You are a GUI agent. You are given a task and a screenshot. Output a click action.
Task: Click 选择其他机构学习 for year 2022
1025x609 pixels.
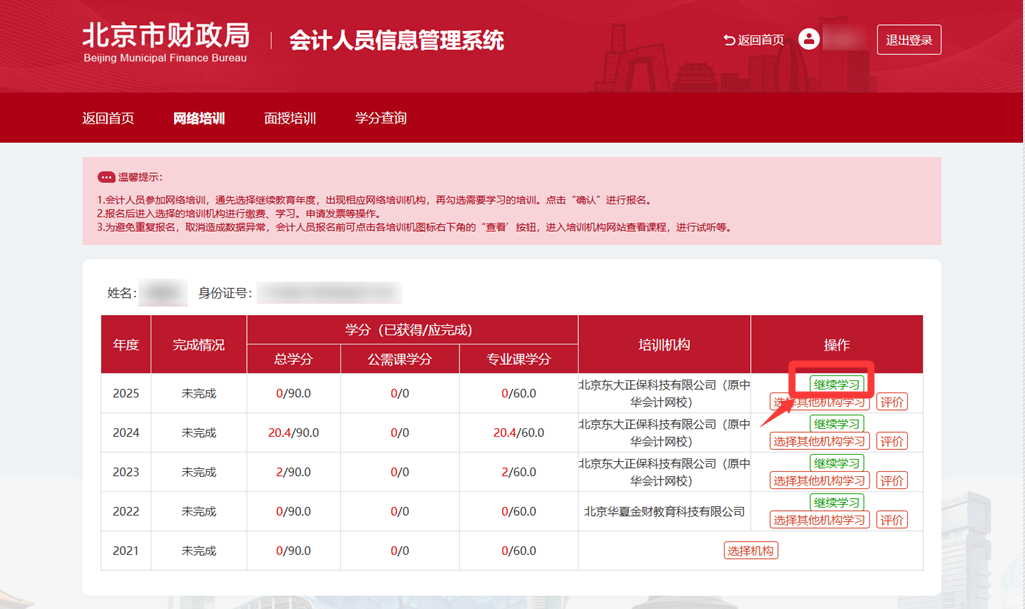(x=819, y=520)
